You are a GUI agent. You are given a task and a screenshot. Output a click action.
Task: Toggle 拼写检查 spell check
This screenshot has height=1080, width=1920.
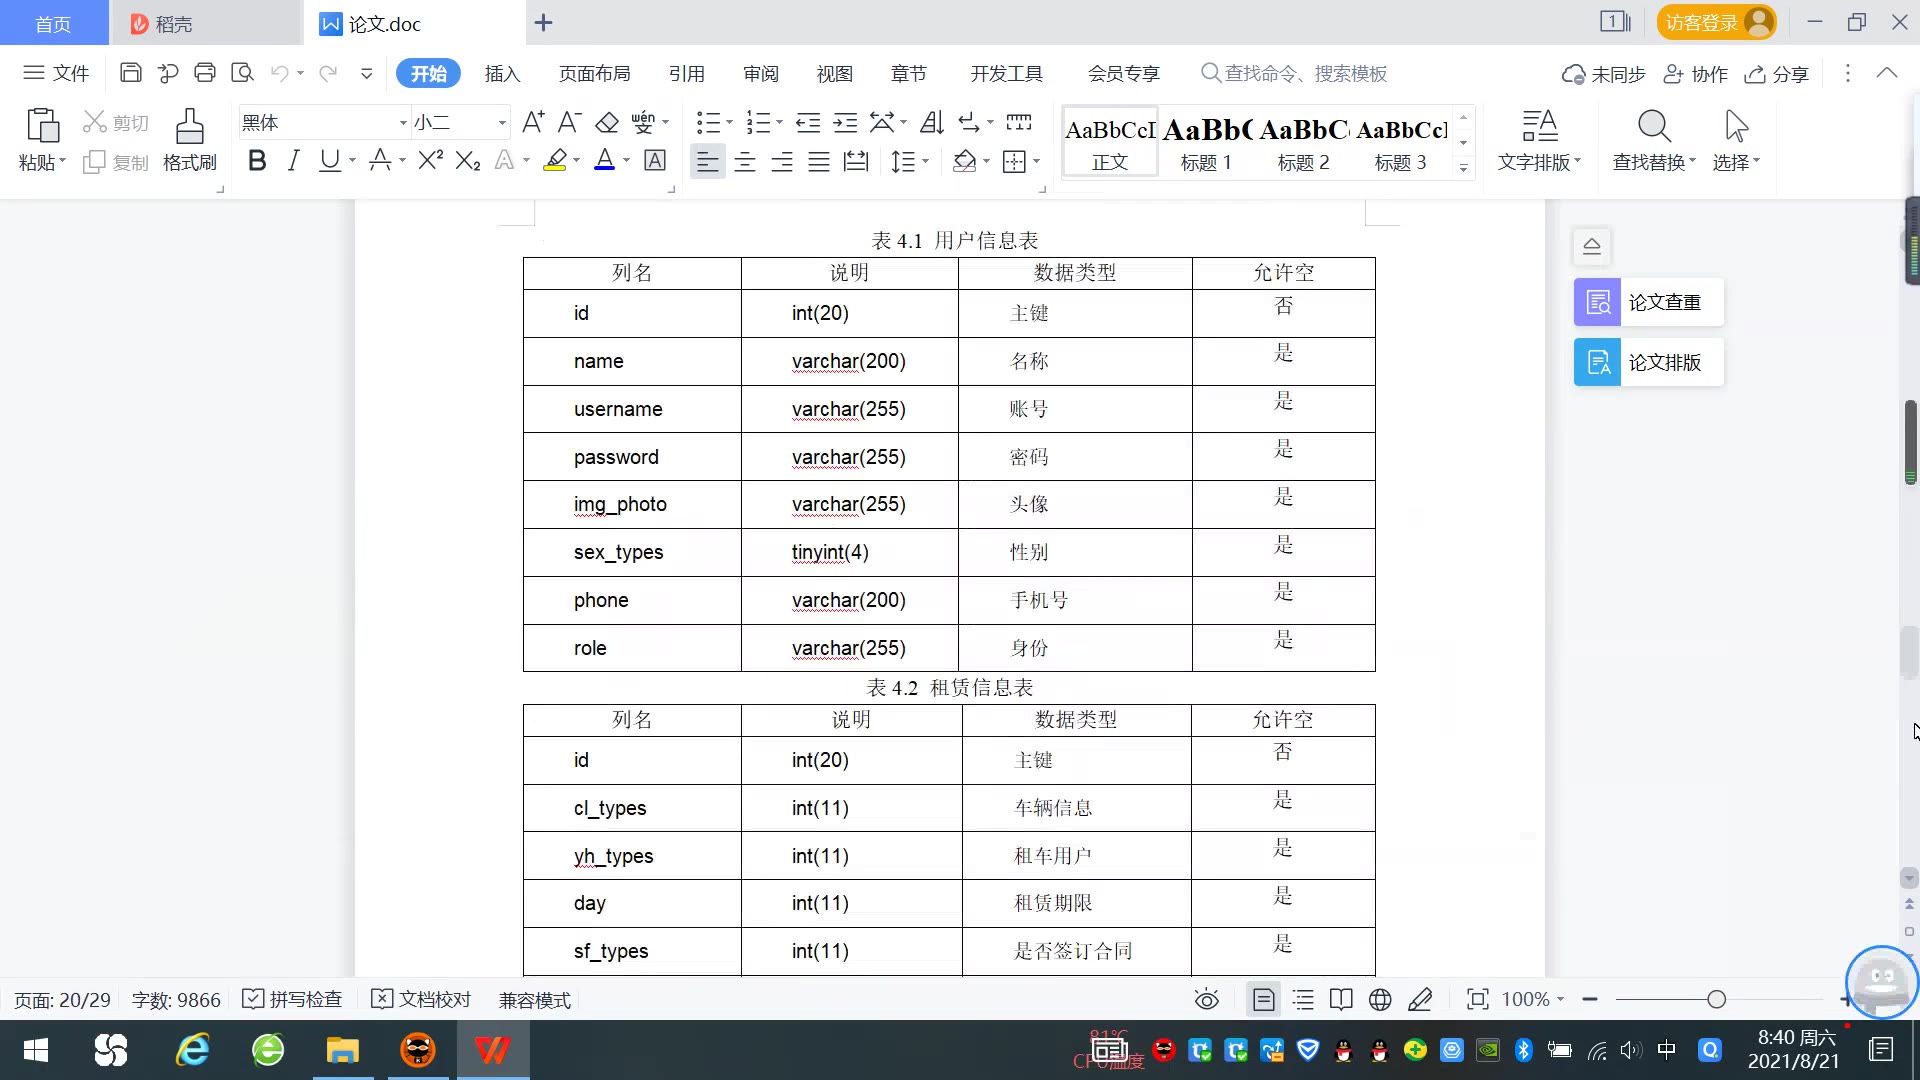(293, 999)
